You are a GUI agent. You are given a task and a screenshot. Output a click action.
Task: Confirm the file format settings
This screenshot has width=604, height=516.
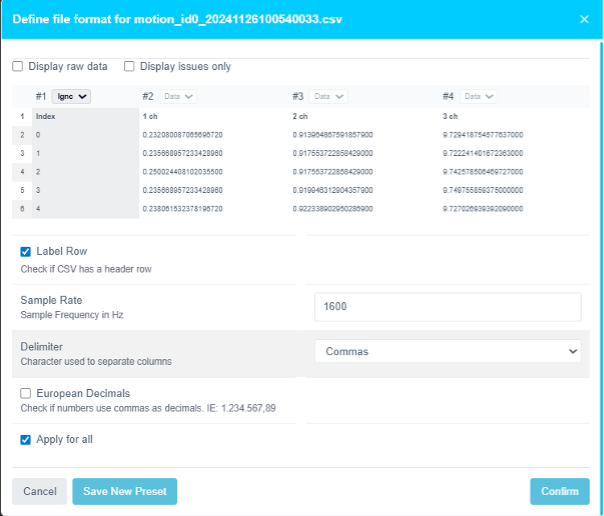(x=559, y=491)
